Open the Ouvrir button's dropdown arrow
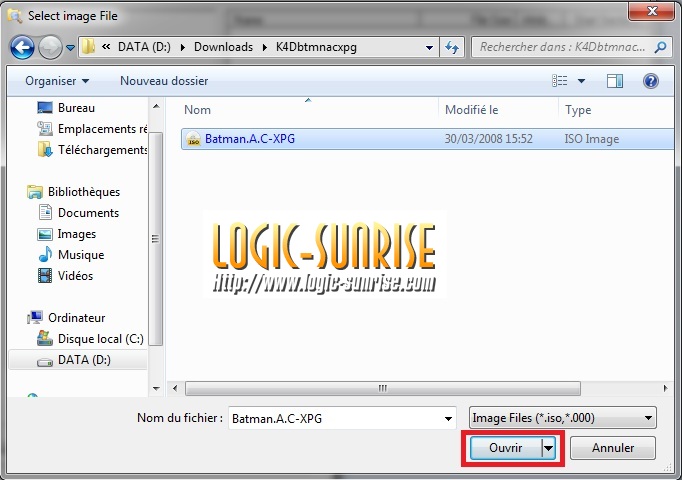Viewport: 682px width, 480px height. [548, 448]
